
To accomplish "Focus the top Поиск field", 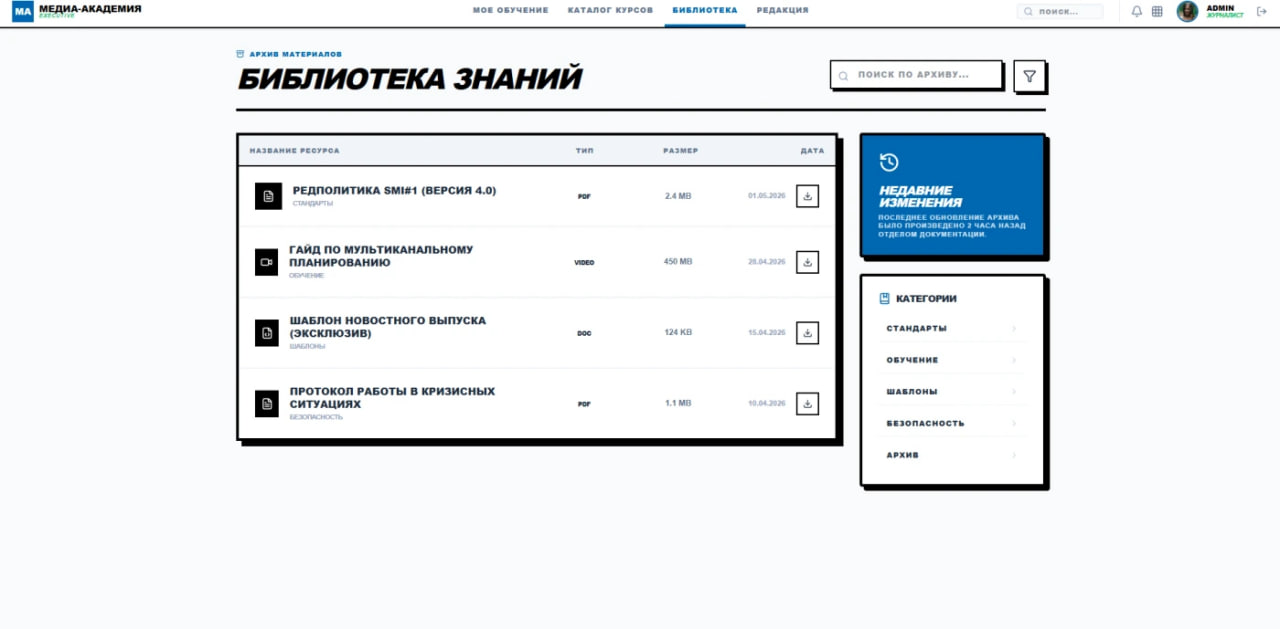I will [x=1060, y=12].
